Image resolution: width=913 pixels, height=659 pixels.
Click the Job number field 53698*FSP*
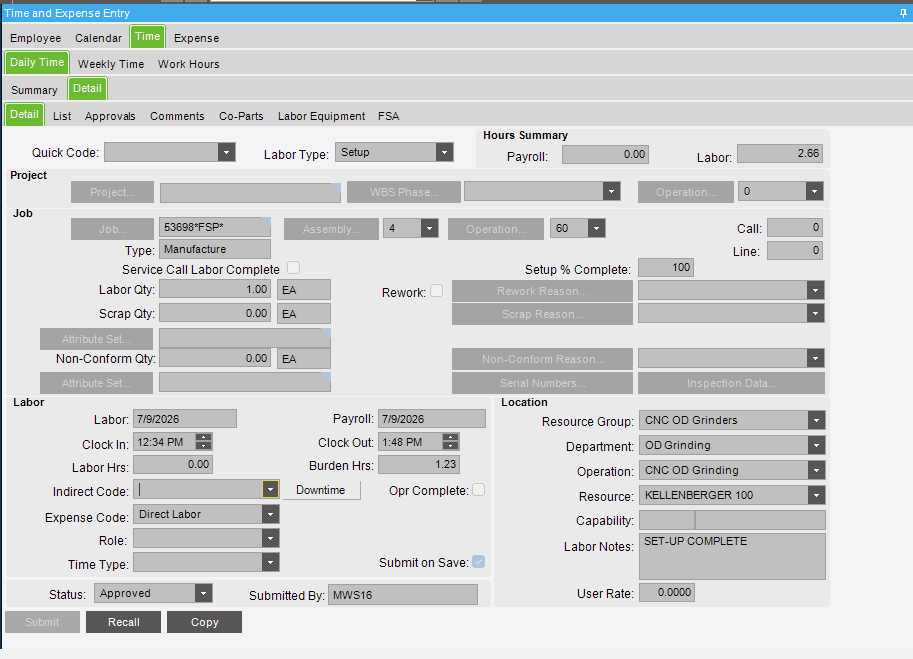(215, 227)
